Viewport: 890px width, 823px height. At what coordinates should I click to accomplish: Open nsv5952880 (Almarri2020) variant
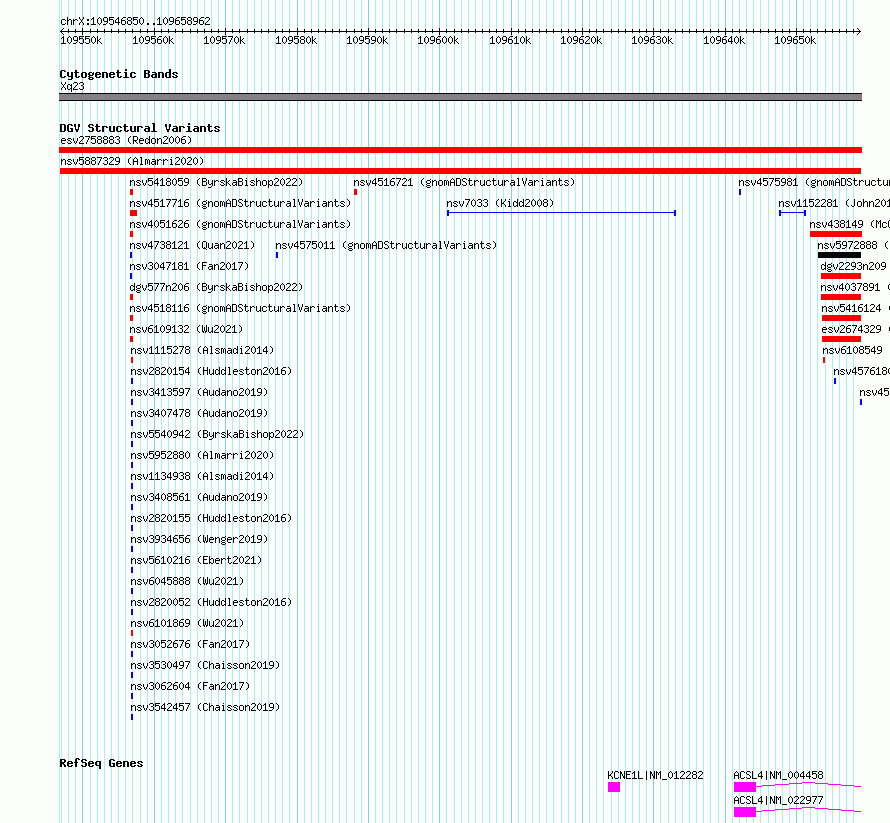(x=202, y=455)
